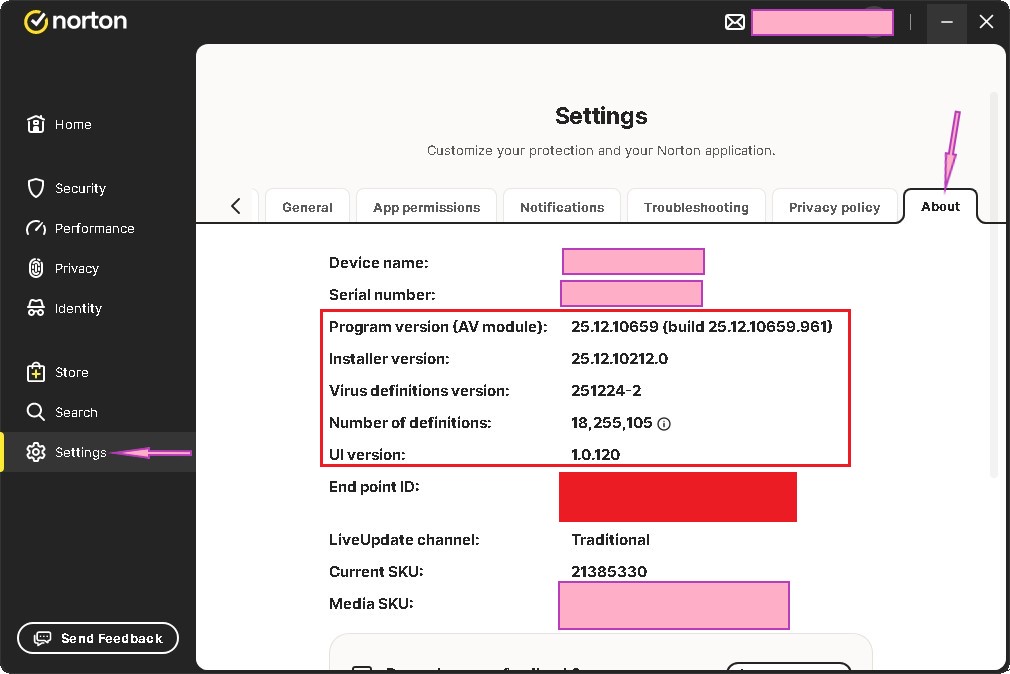Open the Troubleshooting tab
This screenshot has height=674, width=1010.
(x=696, y=207)
